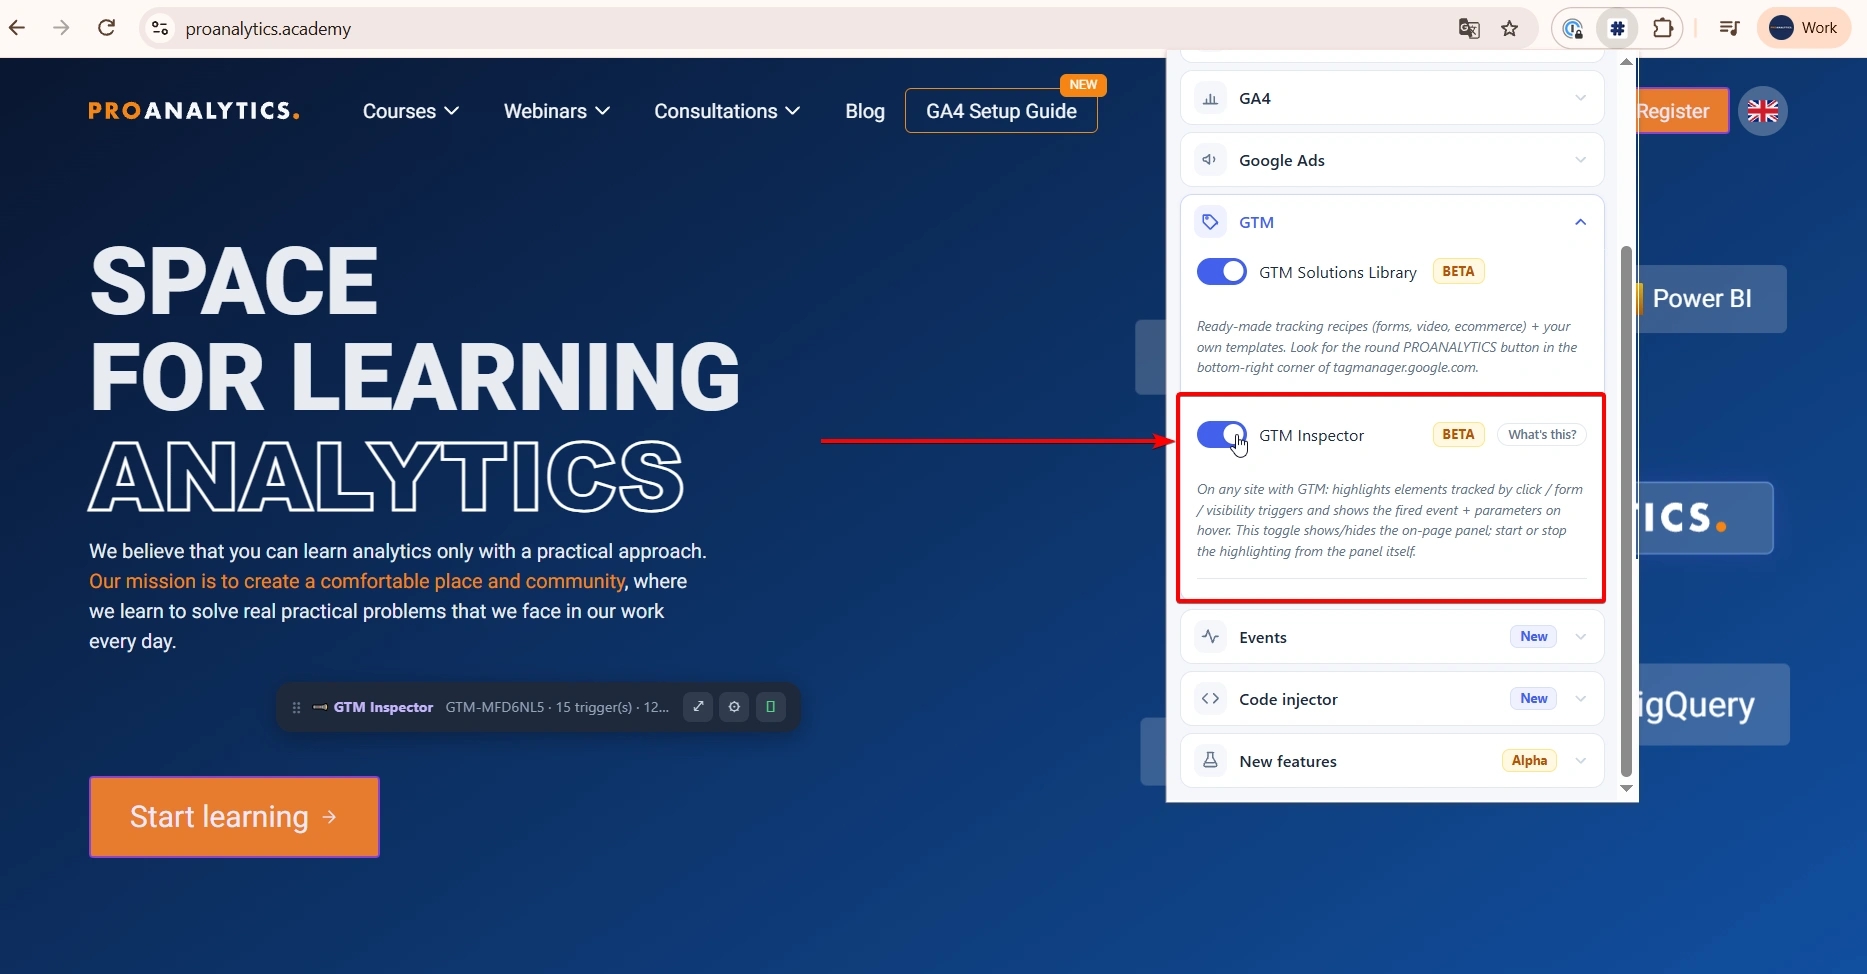Toggle the GTM Inspector switch
The image size is (1867, 974).
point(1221,435)
